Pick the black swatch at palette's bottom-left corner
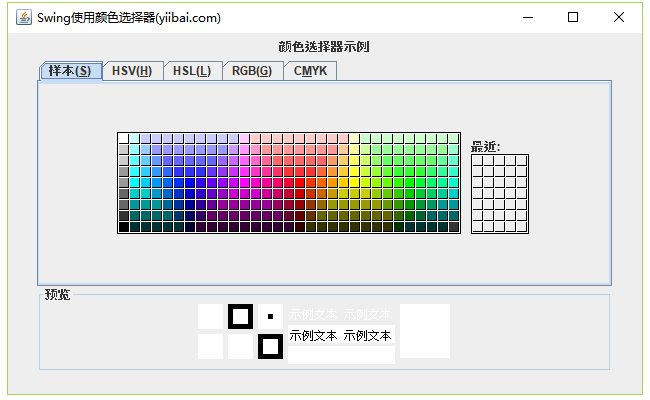This screenshot has width=650, height=400. 124,227
